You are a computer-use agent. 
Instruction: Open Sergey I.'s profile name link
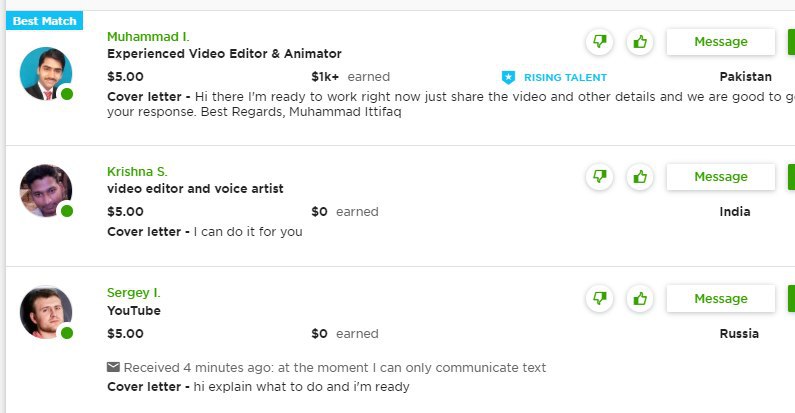click(x=133, y=293)
